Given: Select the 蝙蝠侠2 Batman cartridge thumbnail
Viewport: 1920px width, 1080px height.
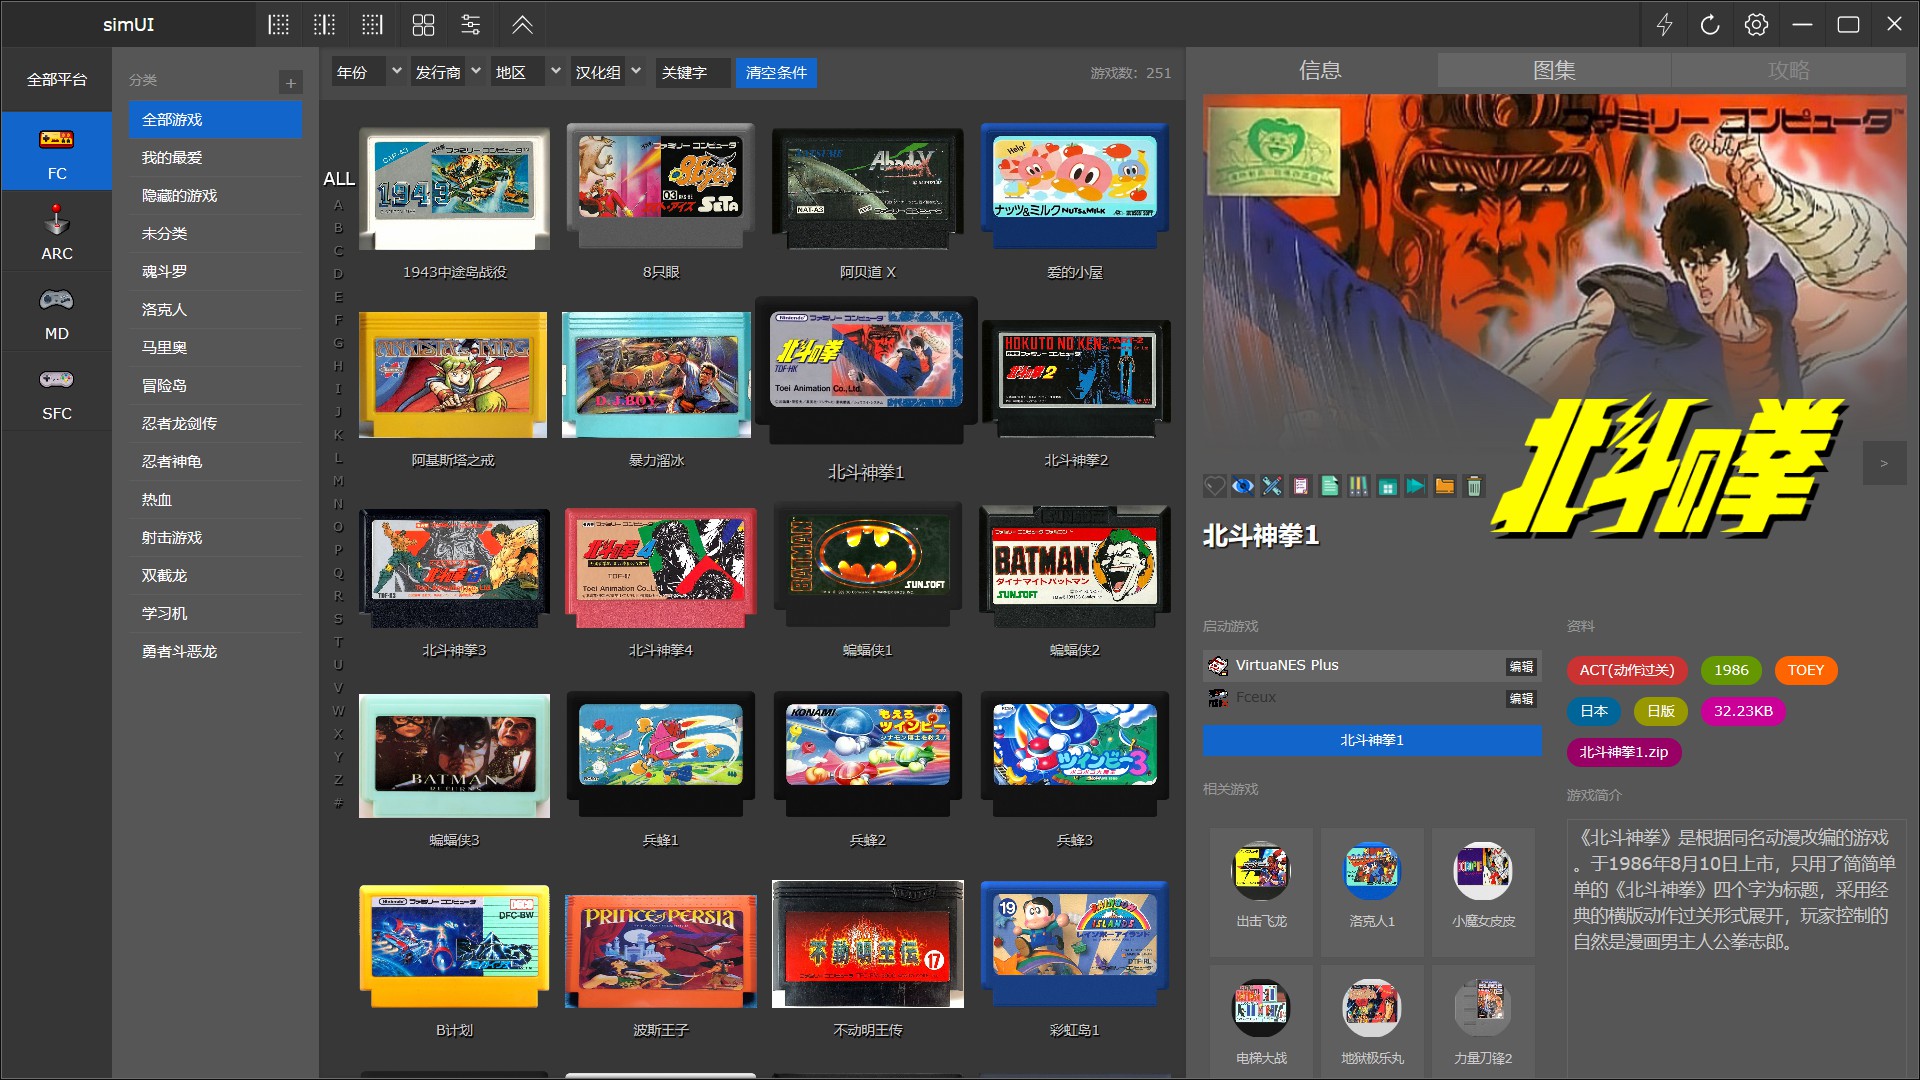Looking at the screenshot, I should [x=1074, y=568].
